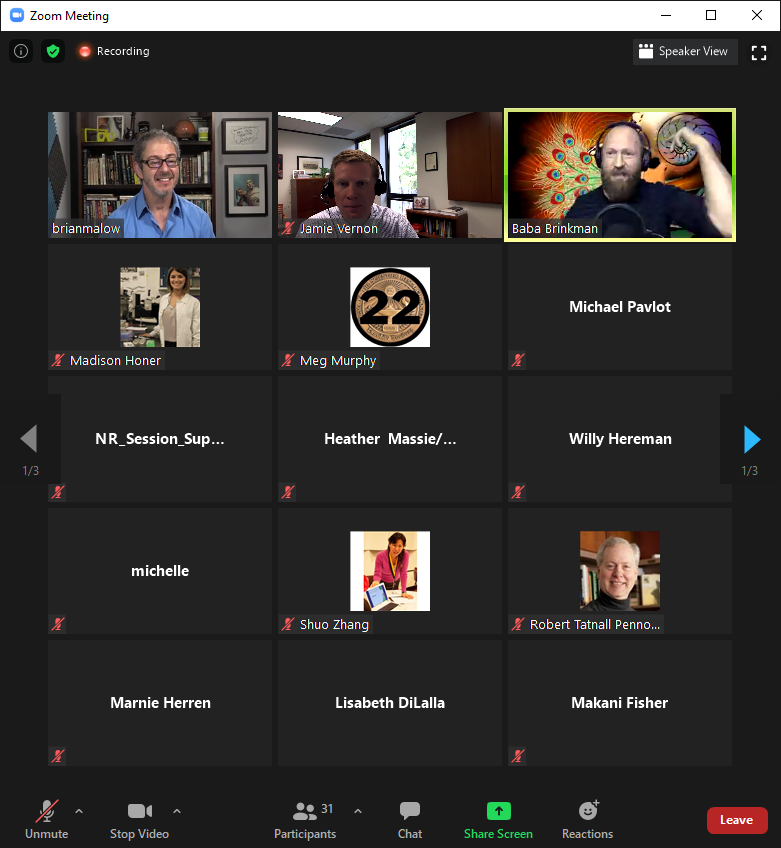Image resolution: width=781 pixels, height=848 pixels.
Task: Click Willy Hereman's muted mic icon
Action: [x=518, y=492]
